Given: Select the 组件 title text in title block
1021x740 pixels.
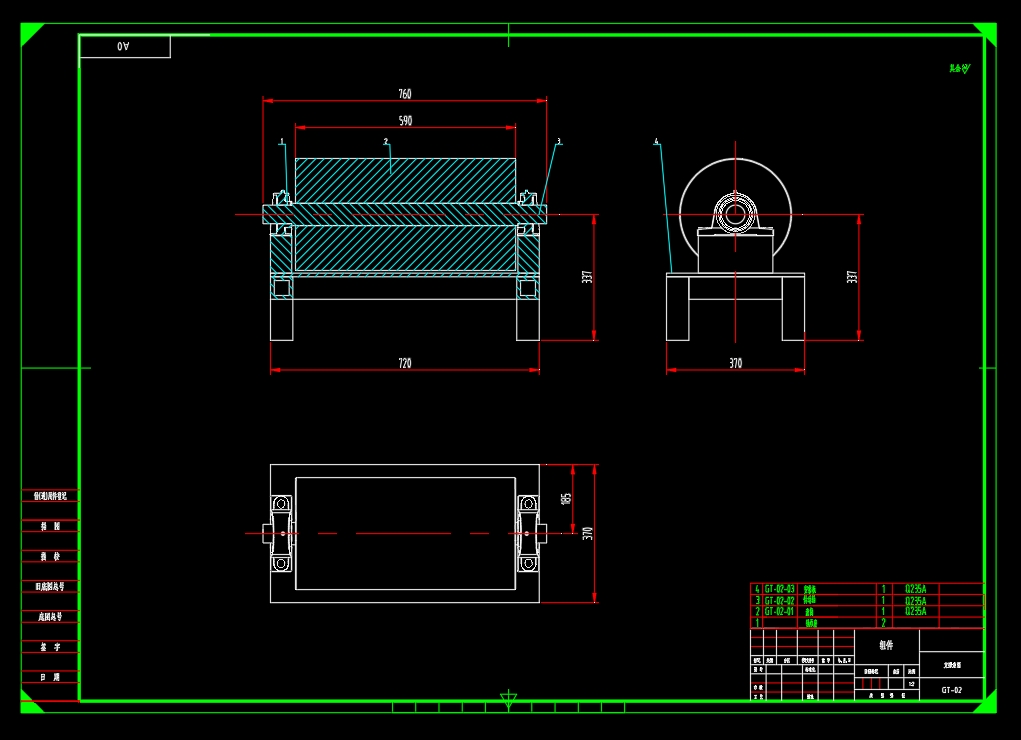Looking at the screenshot, I should [x=886, y=645].
